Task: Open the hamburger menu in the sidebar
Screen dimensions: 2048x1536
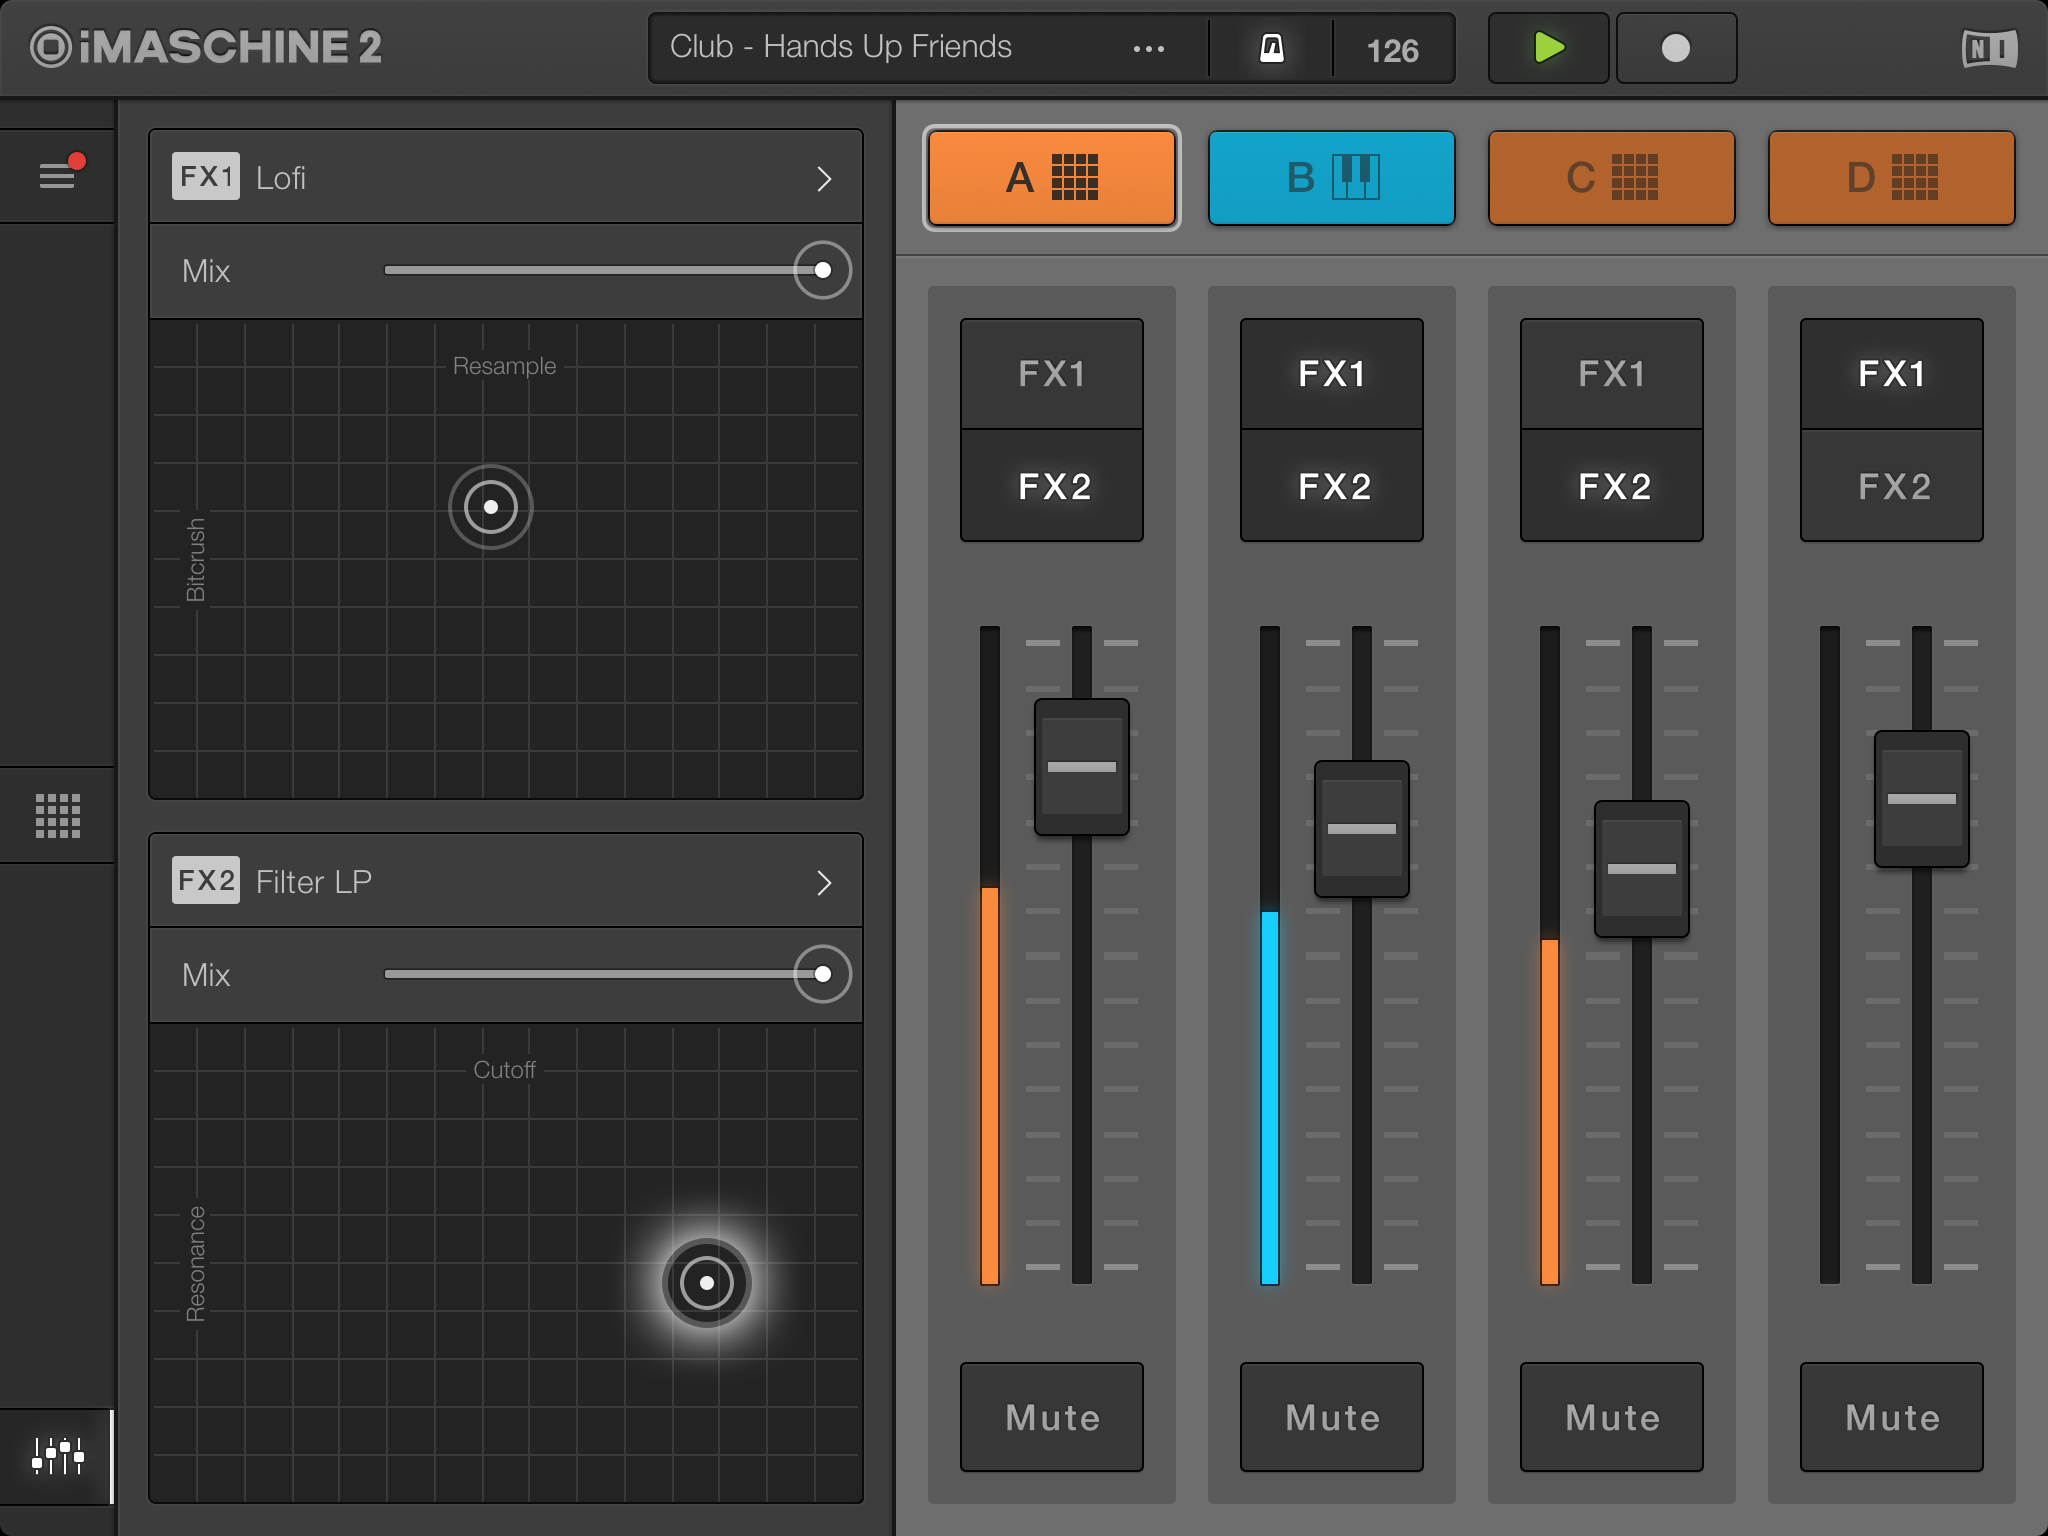Action: 57,176
